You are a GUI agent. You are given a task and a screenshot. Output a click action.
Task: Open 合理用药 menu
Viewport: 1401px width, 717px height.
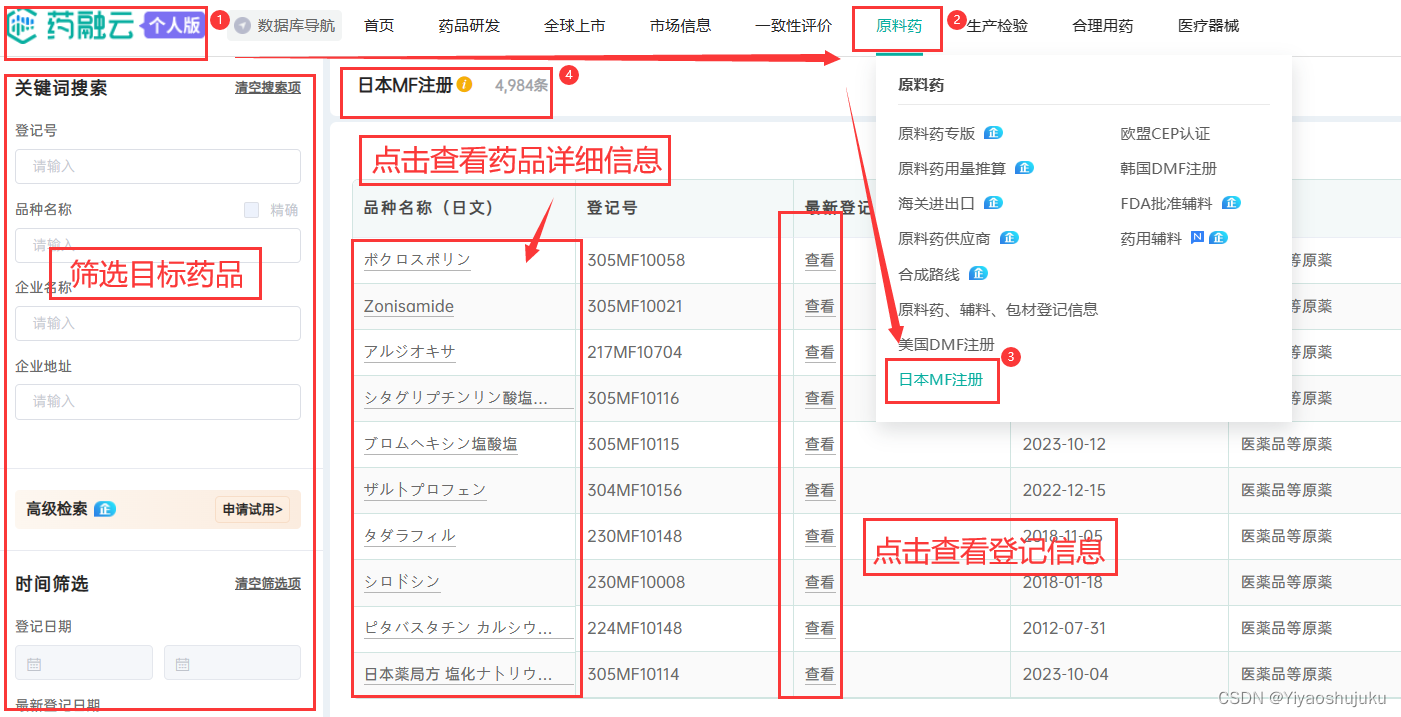(1103, 26)
